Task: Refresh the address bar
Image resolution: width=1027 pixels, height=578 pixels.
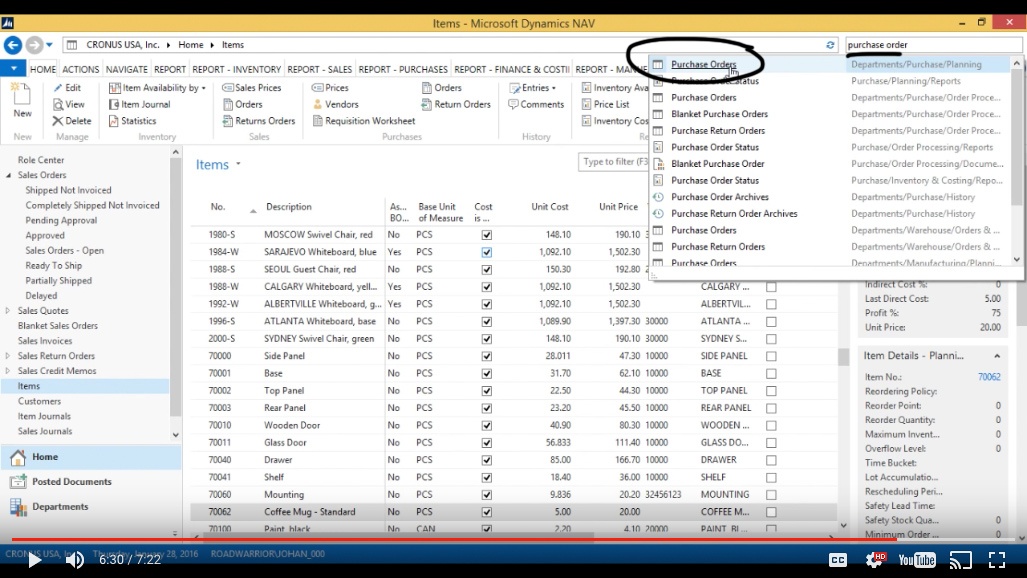Action: pyautogui.click(x=830, y=45)
